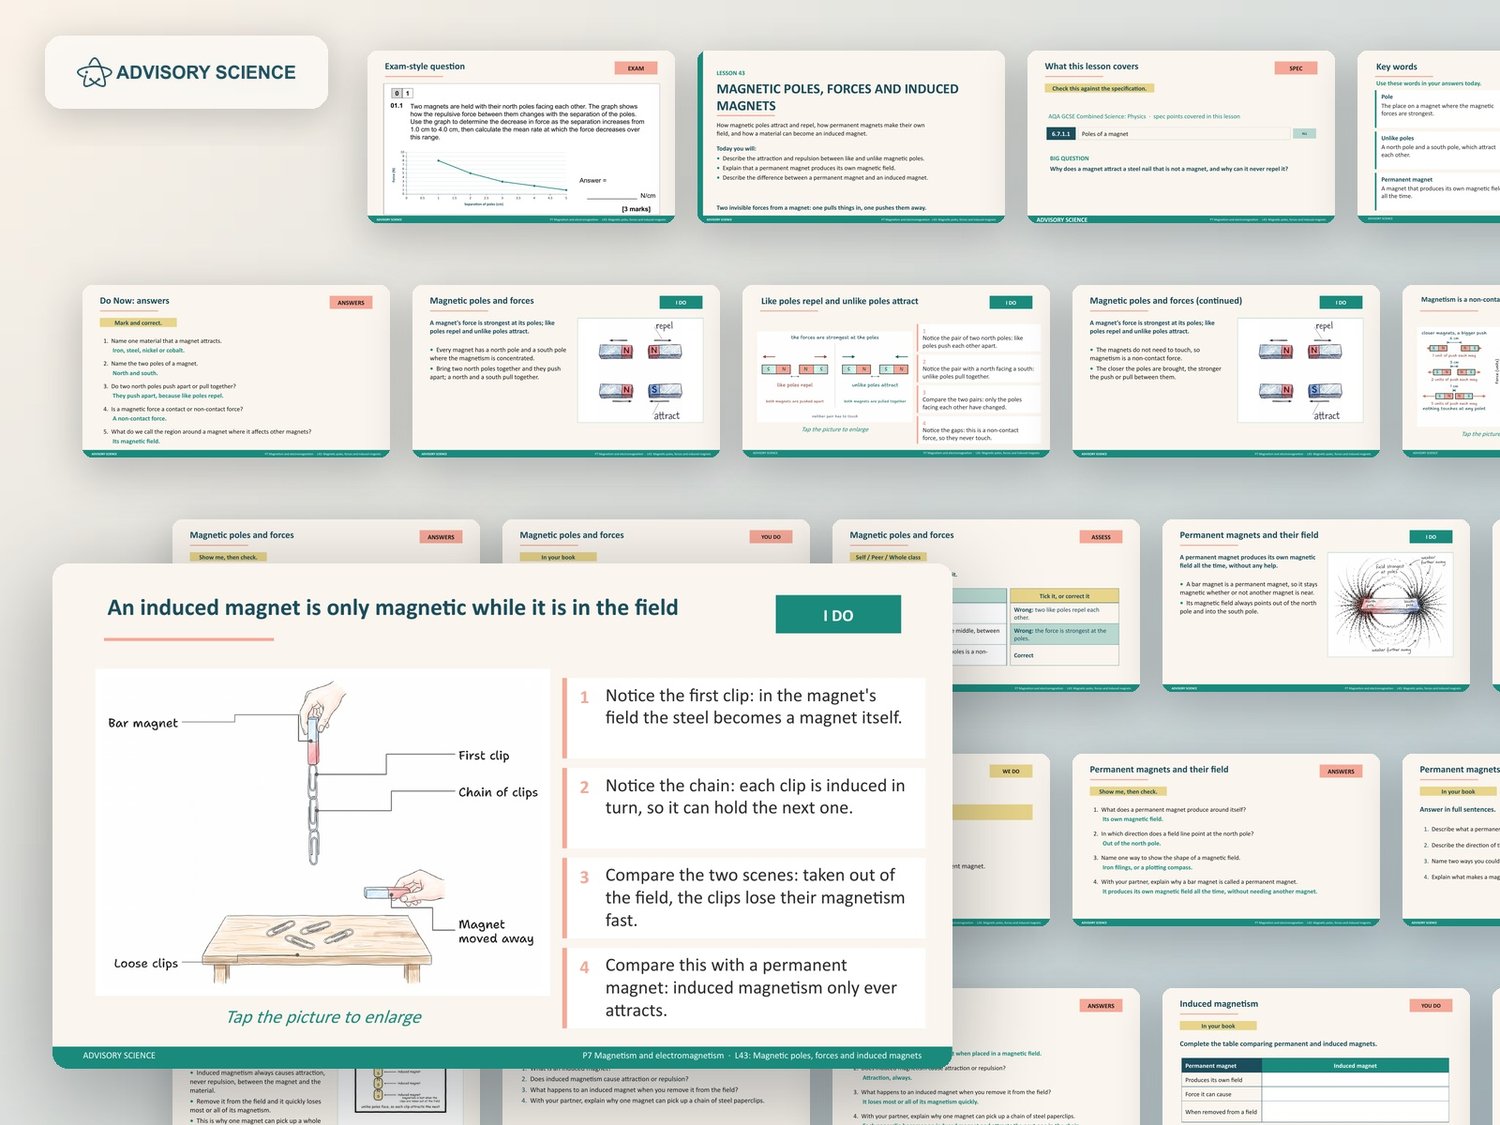Click 'Induced magnet' column header in the table
The width and height of the screenshot is (1500, 1125).
tap(1355, 1066)
